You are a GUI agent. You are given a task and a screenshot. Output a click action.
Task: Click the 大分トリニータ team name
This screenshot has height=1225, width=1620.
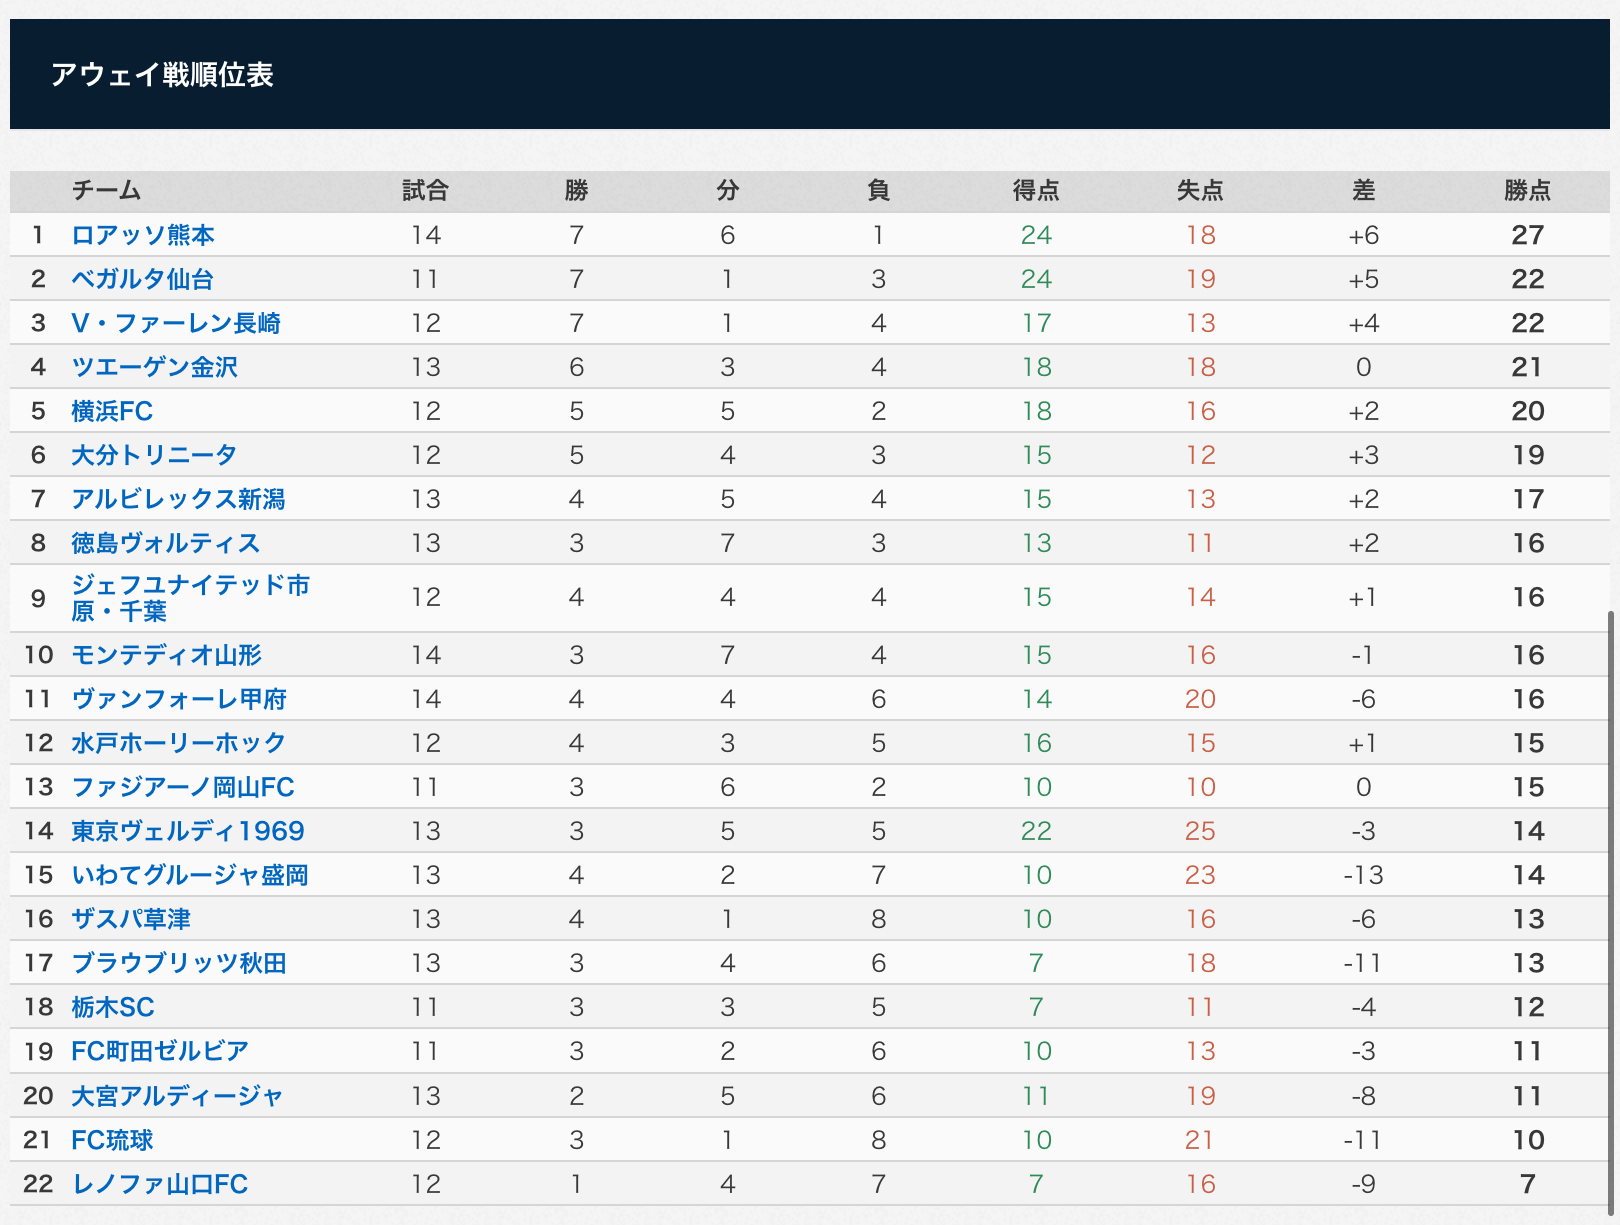(x=154, y=455)
